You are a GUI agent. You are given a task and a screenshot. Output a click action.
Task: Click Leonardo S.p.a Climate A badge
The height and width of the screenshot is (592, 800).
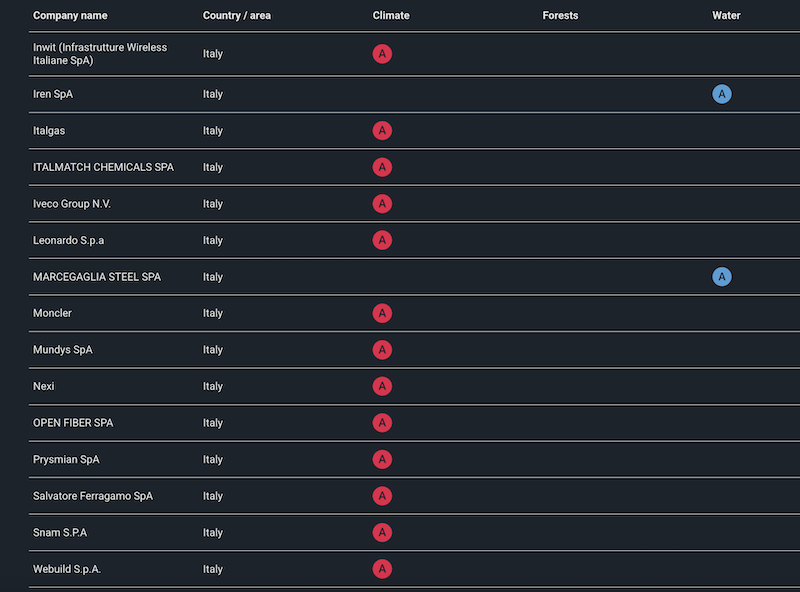pos(382,240)
